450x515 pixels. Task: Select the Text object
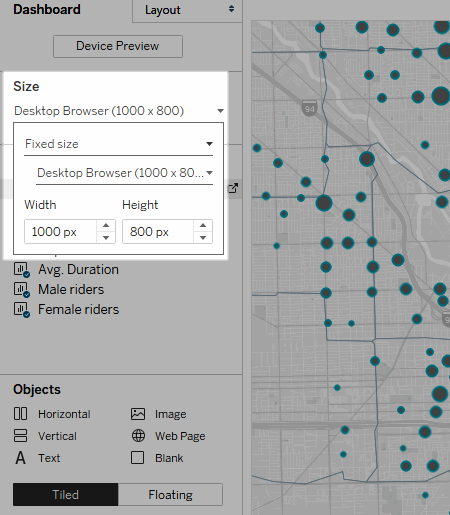(x=37, y=458)
